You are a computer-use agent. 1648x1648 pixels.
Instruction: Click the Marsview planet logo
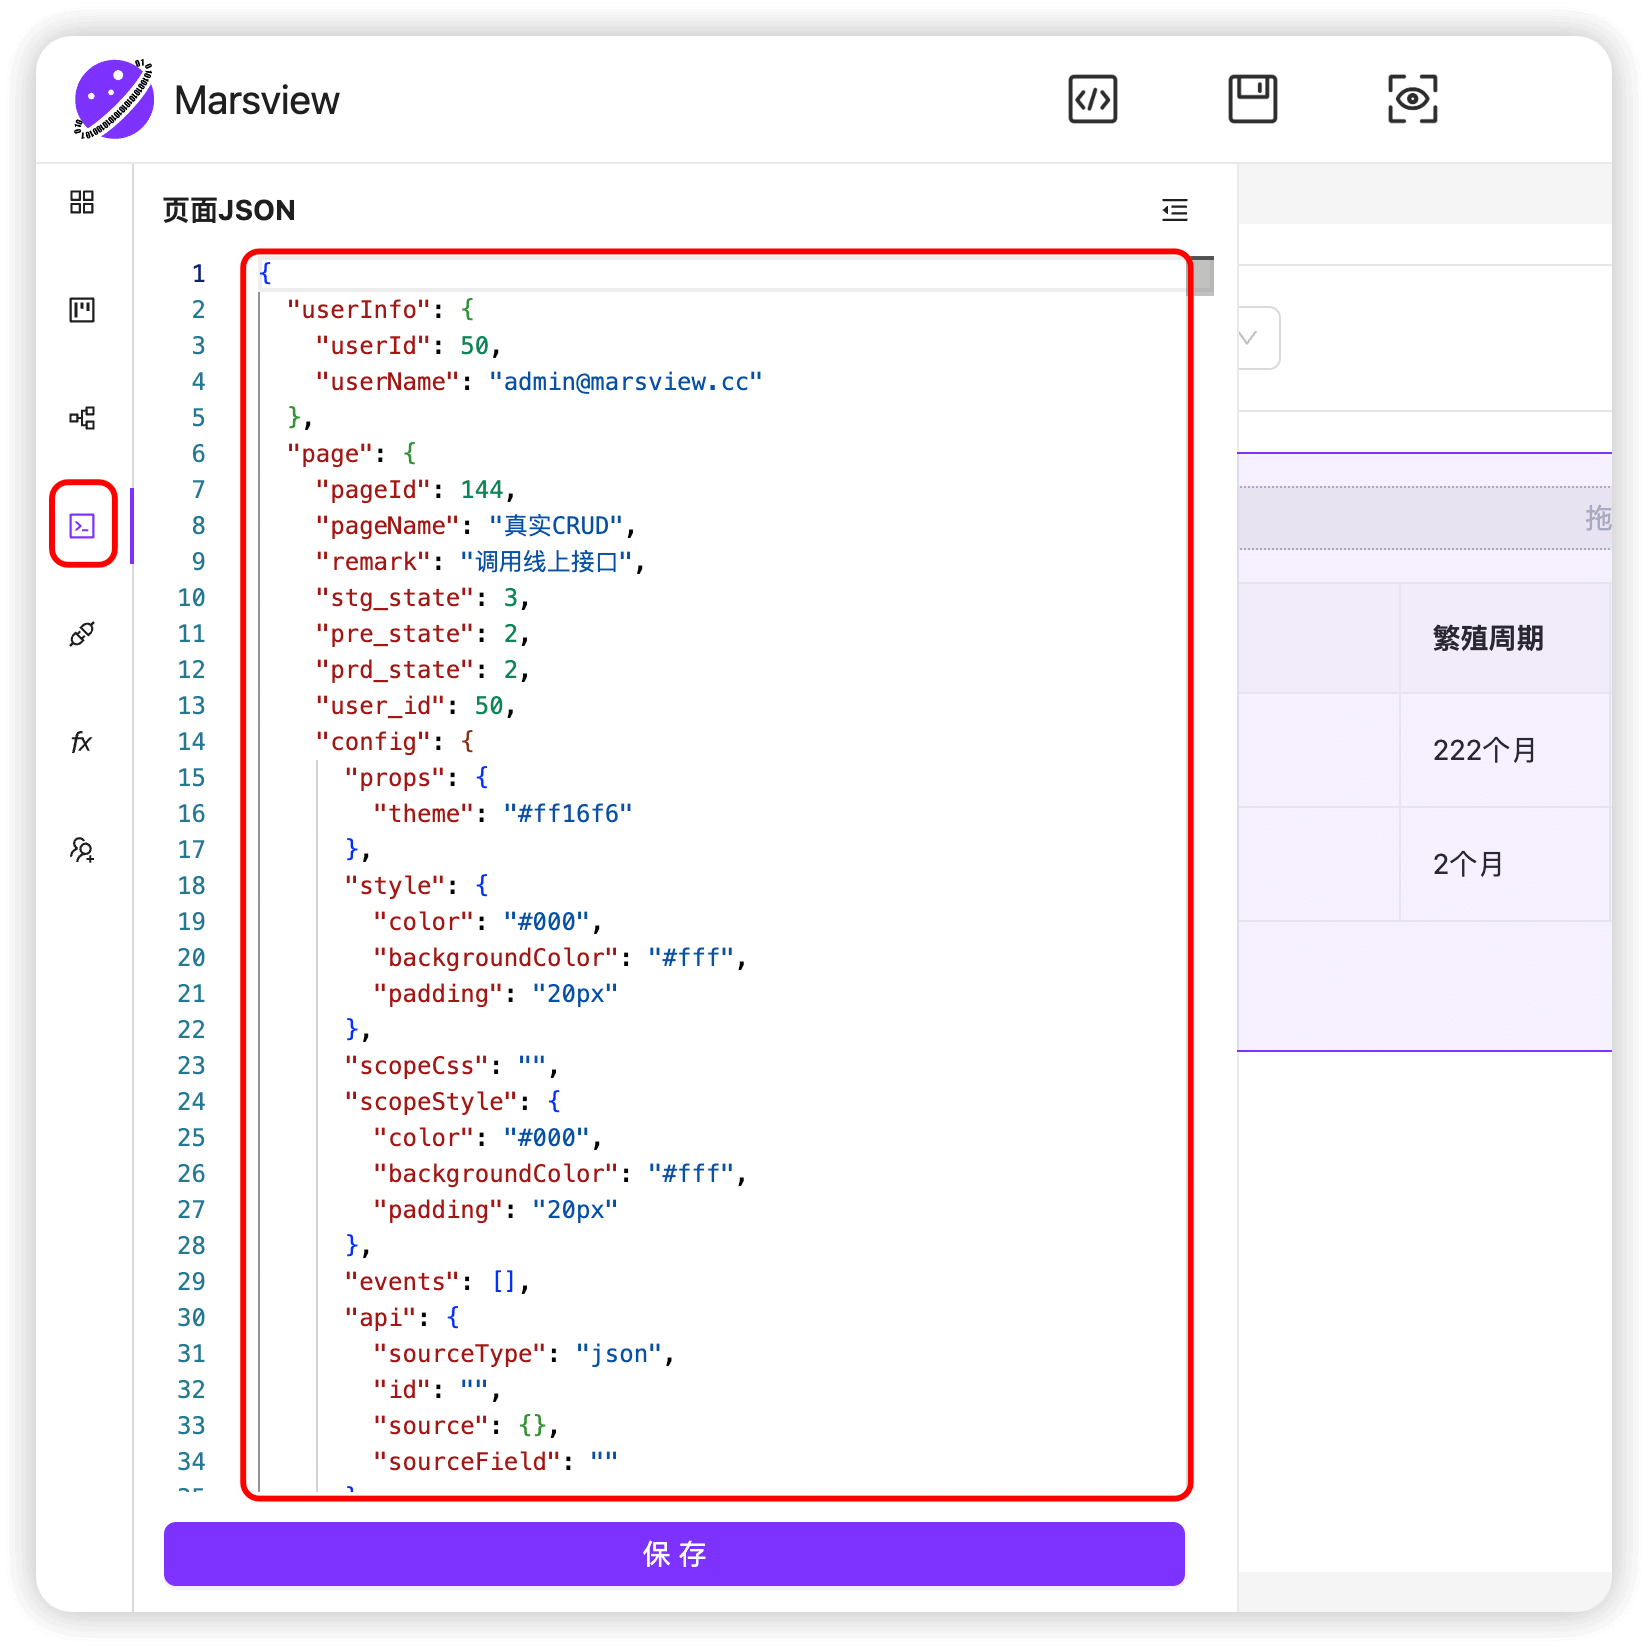coord(114,99)
